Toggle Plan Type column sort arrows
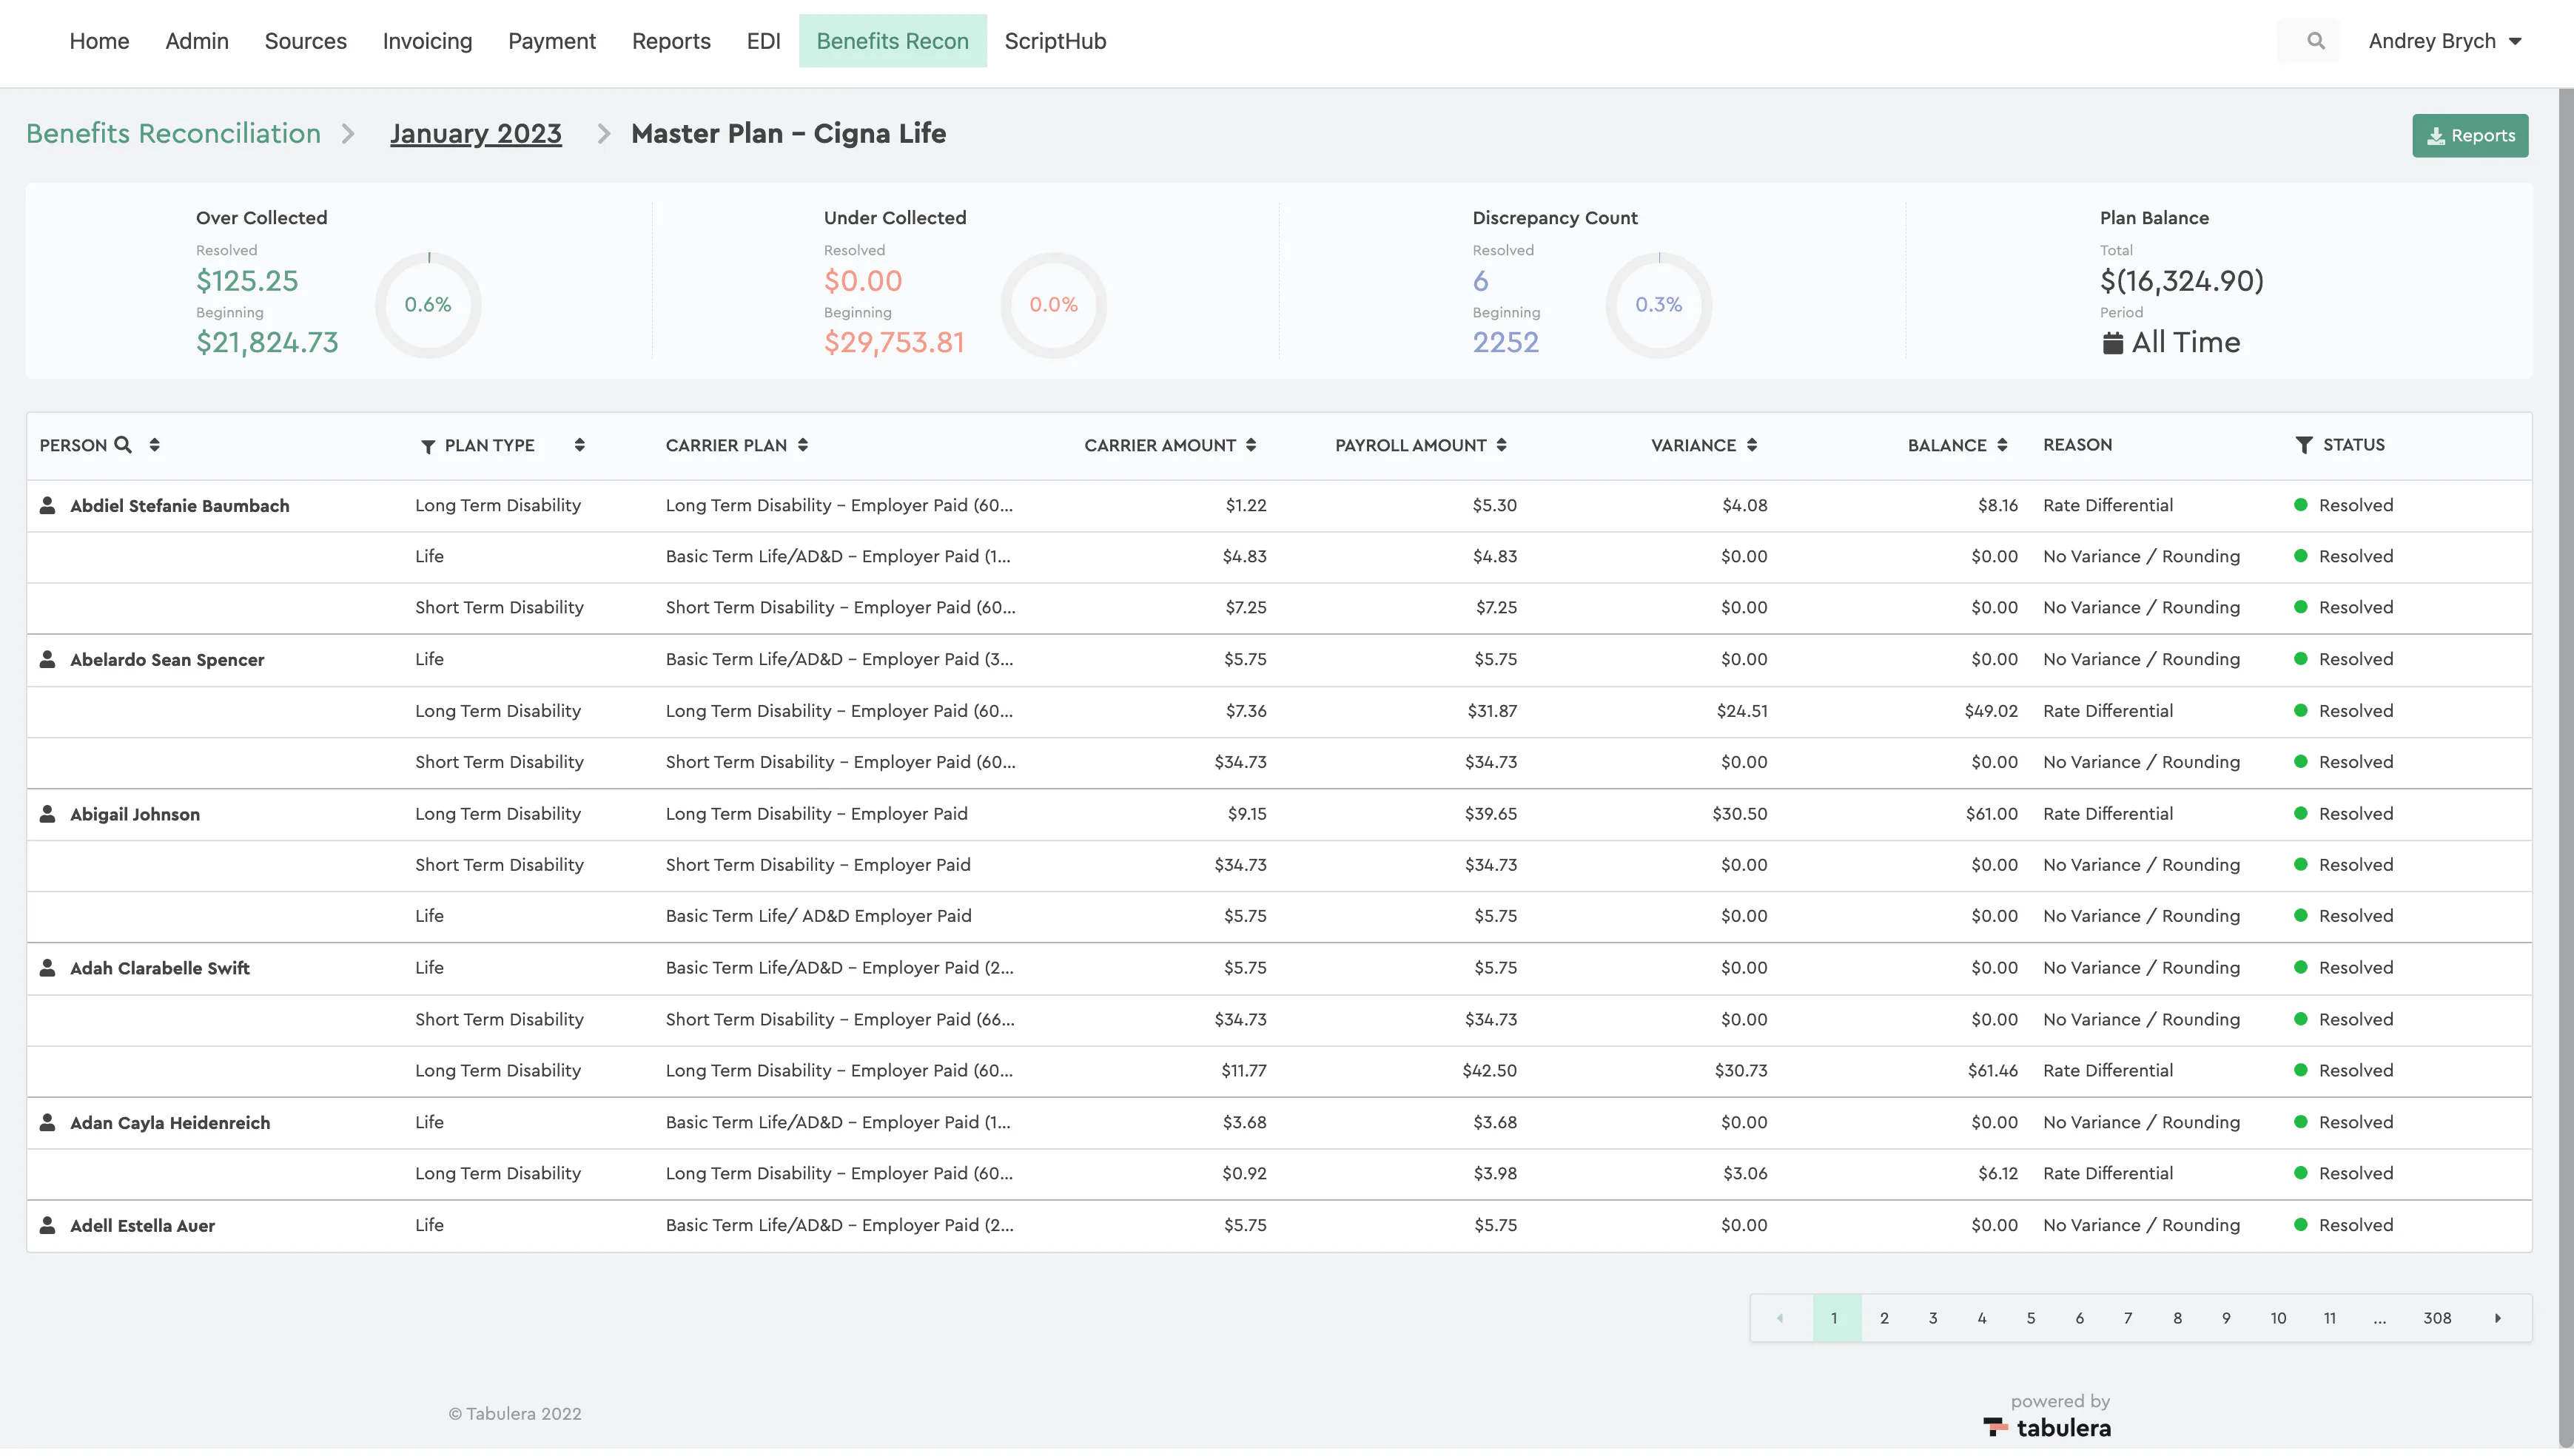This screenshot has width=2574, height=1456. coord(579,445)
